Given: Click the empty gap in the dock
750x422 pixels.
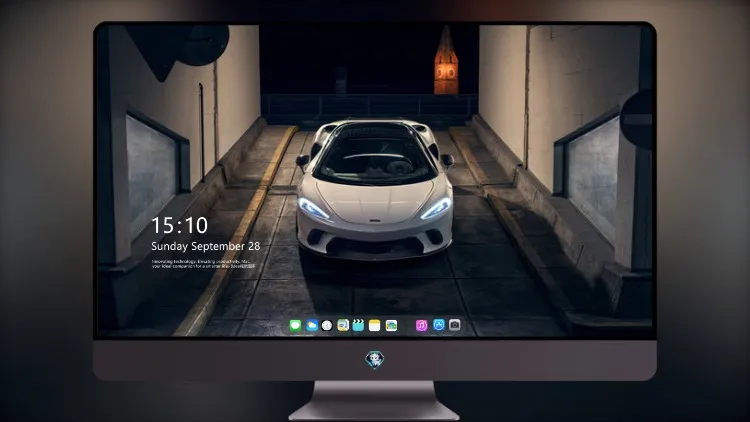Looking at the screenshot, I should point(407,325).
